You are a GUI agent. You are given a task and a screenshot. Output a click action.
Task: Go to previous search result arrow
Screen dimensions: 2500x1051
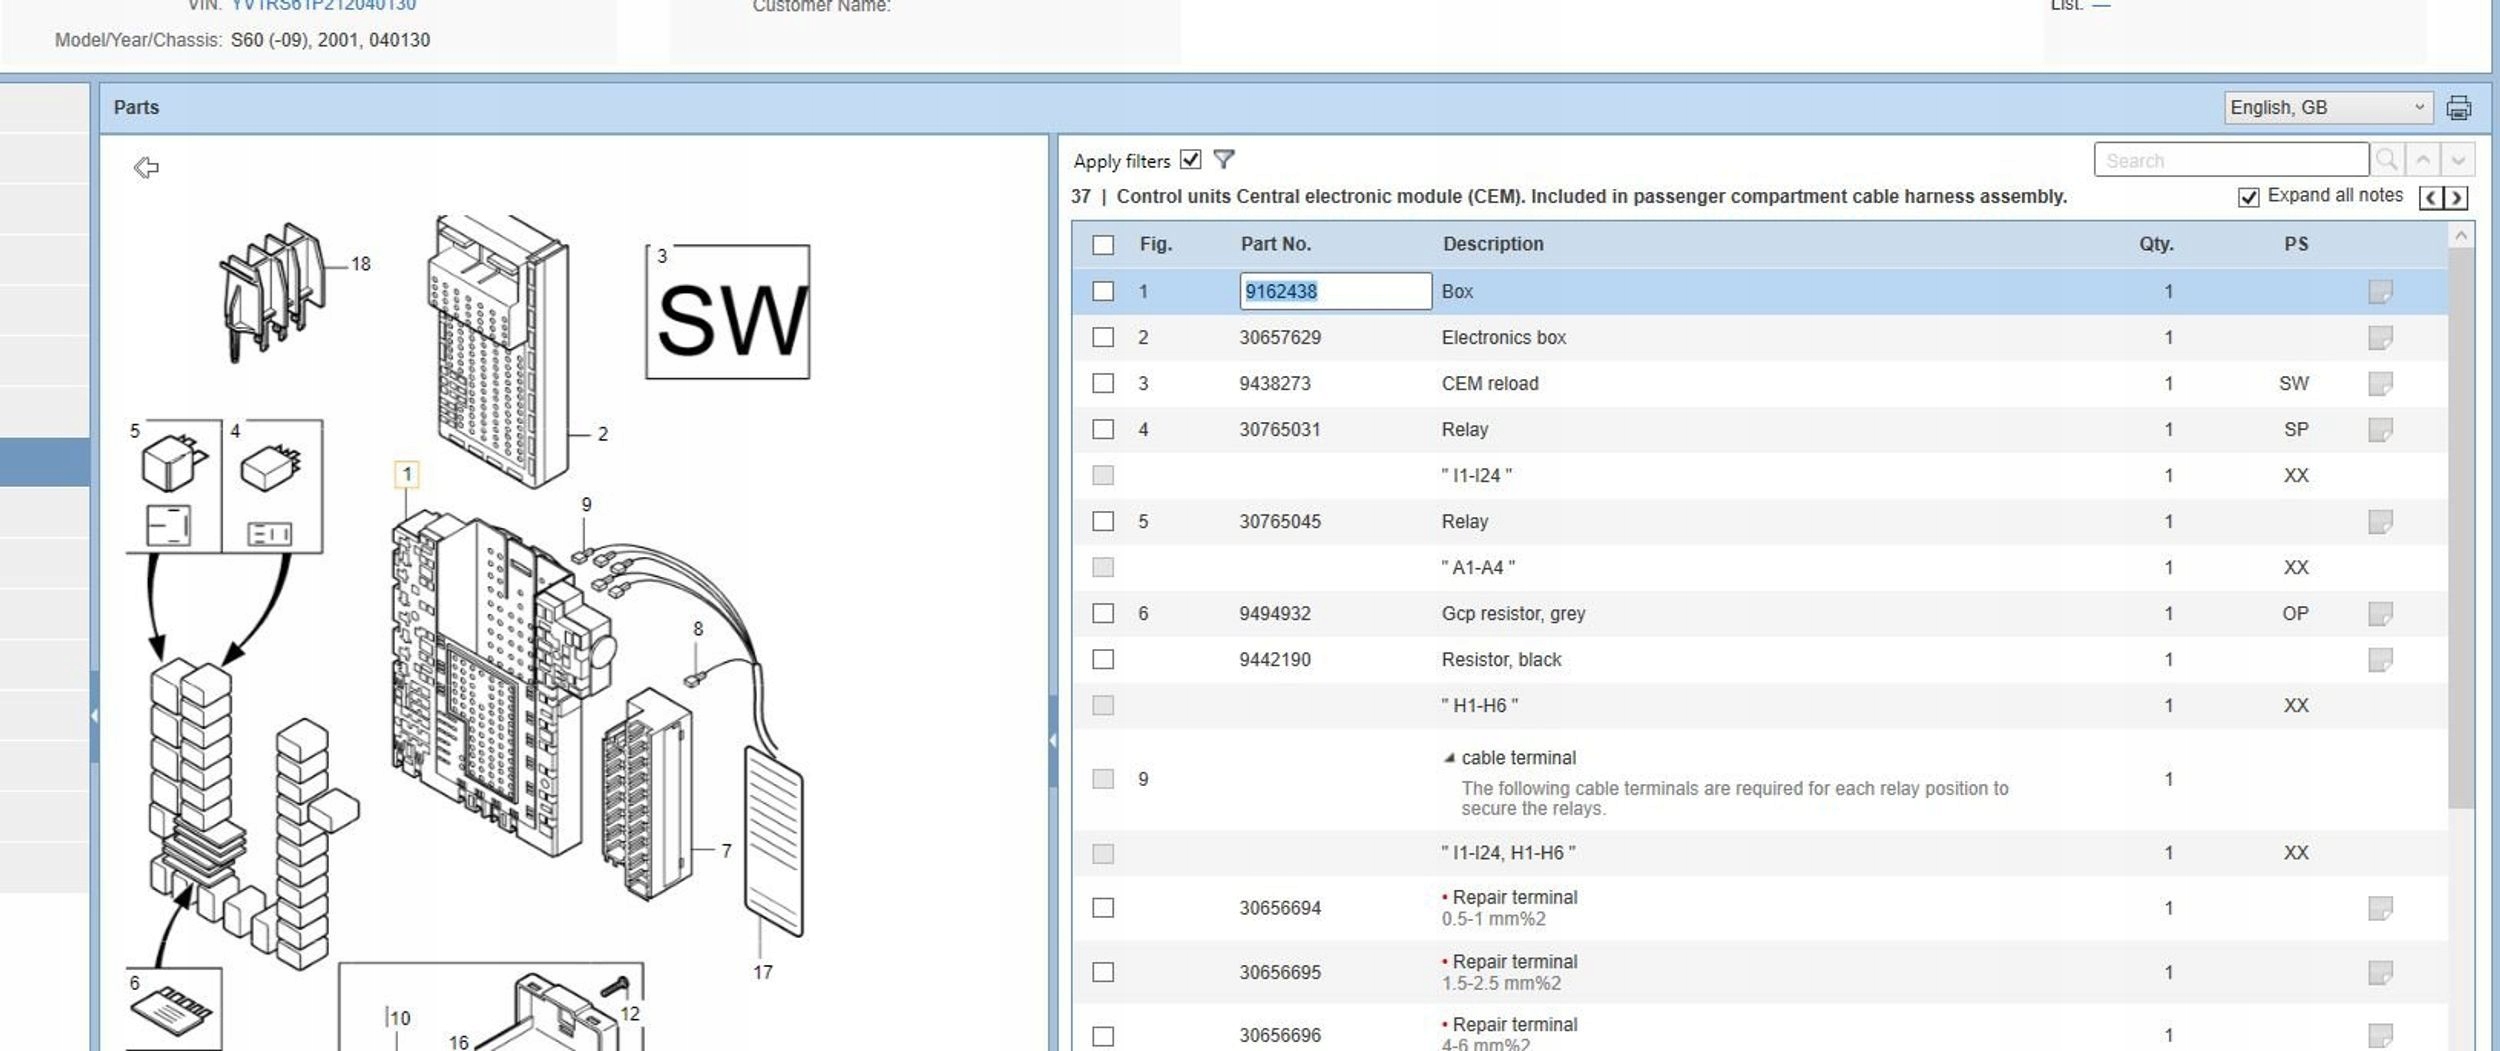coord(2423,160)
